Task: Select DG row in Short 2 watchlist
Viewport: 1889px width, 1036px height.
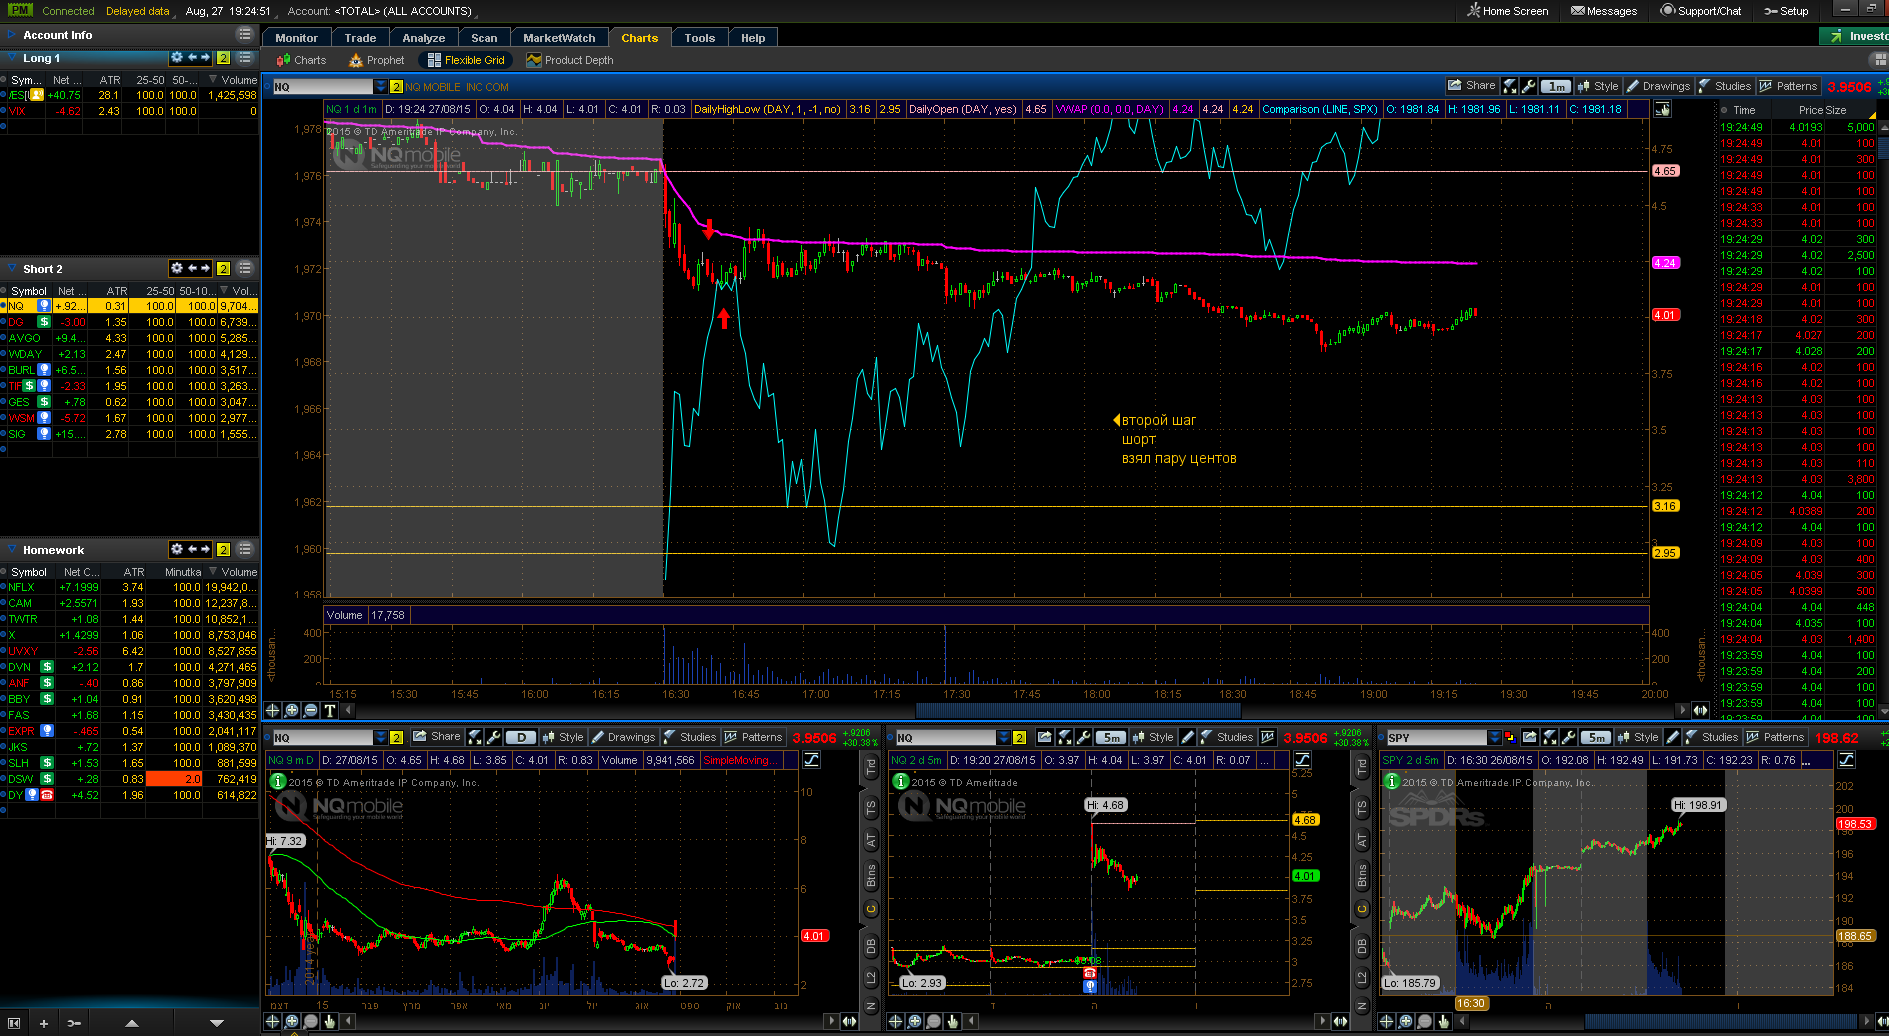Action: (x=130, y=322)
